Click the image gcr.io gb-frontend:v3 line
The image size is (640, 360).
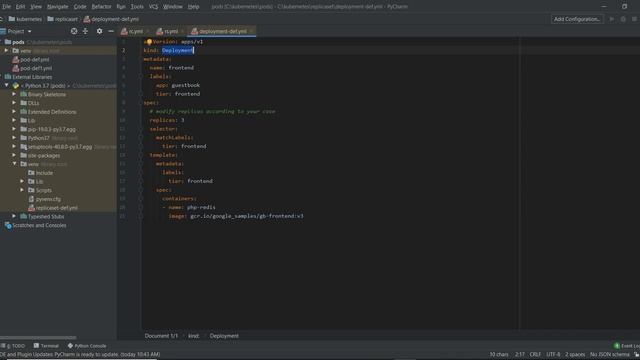point(236,216)
